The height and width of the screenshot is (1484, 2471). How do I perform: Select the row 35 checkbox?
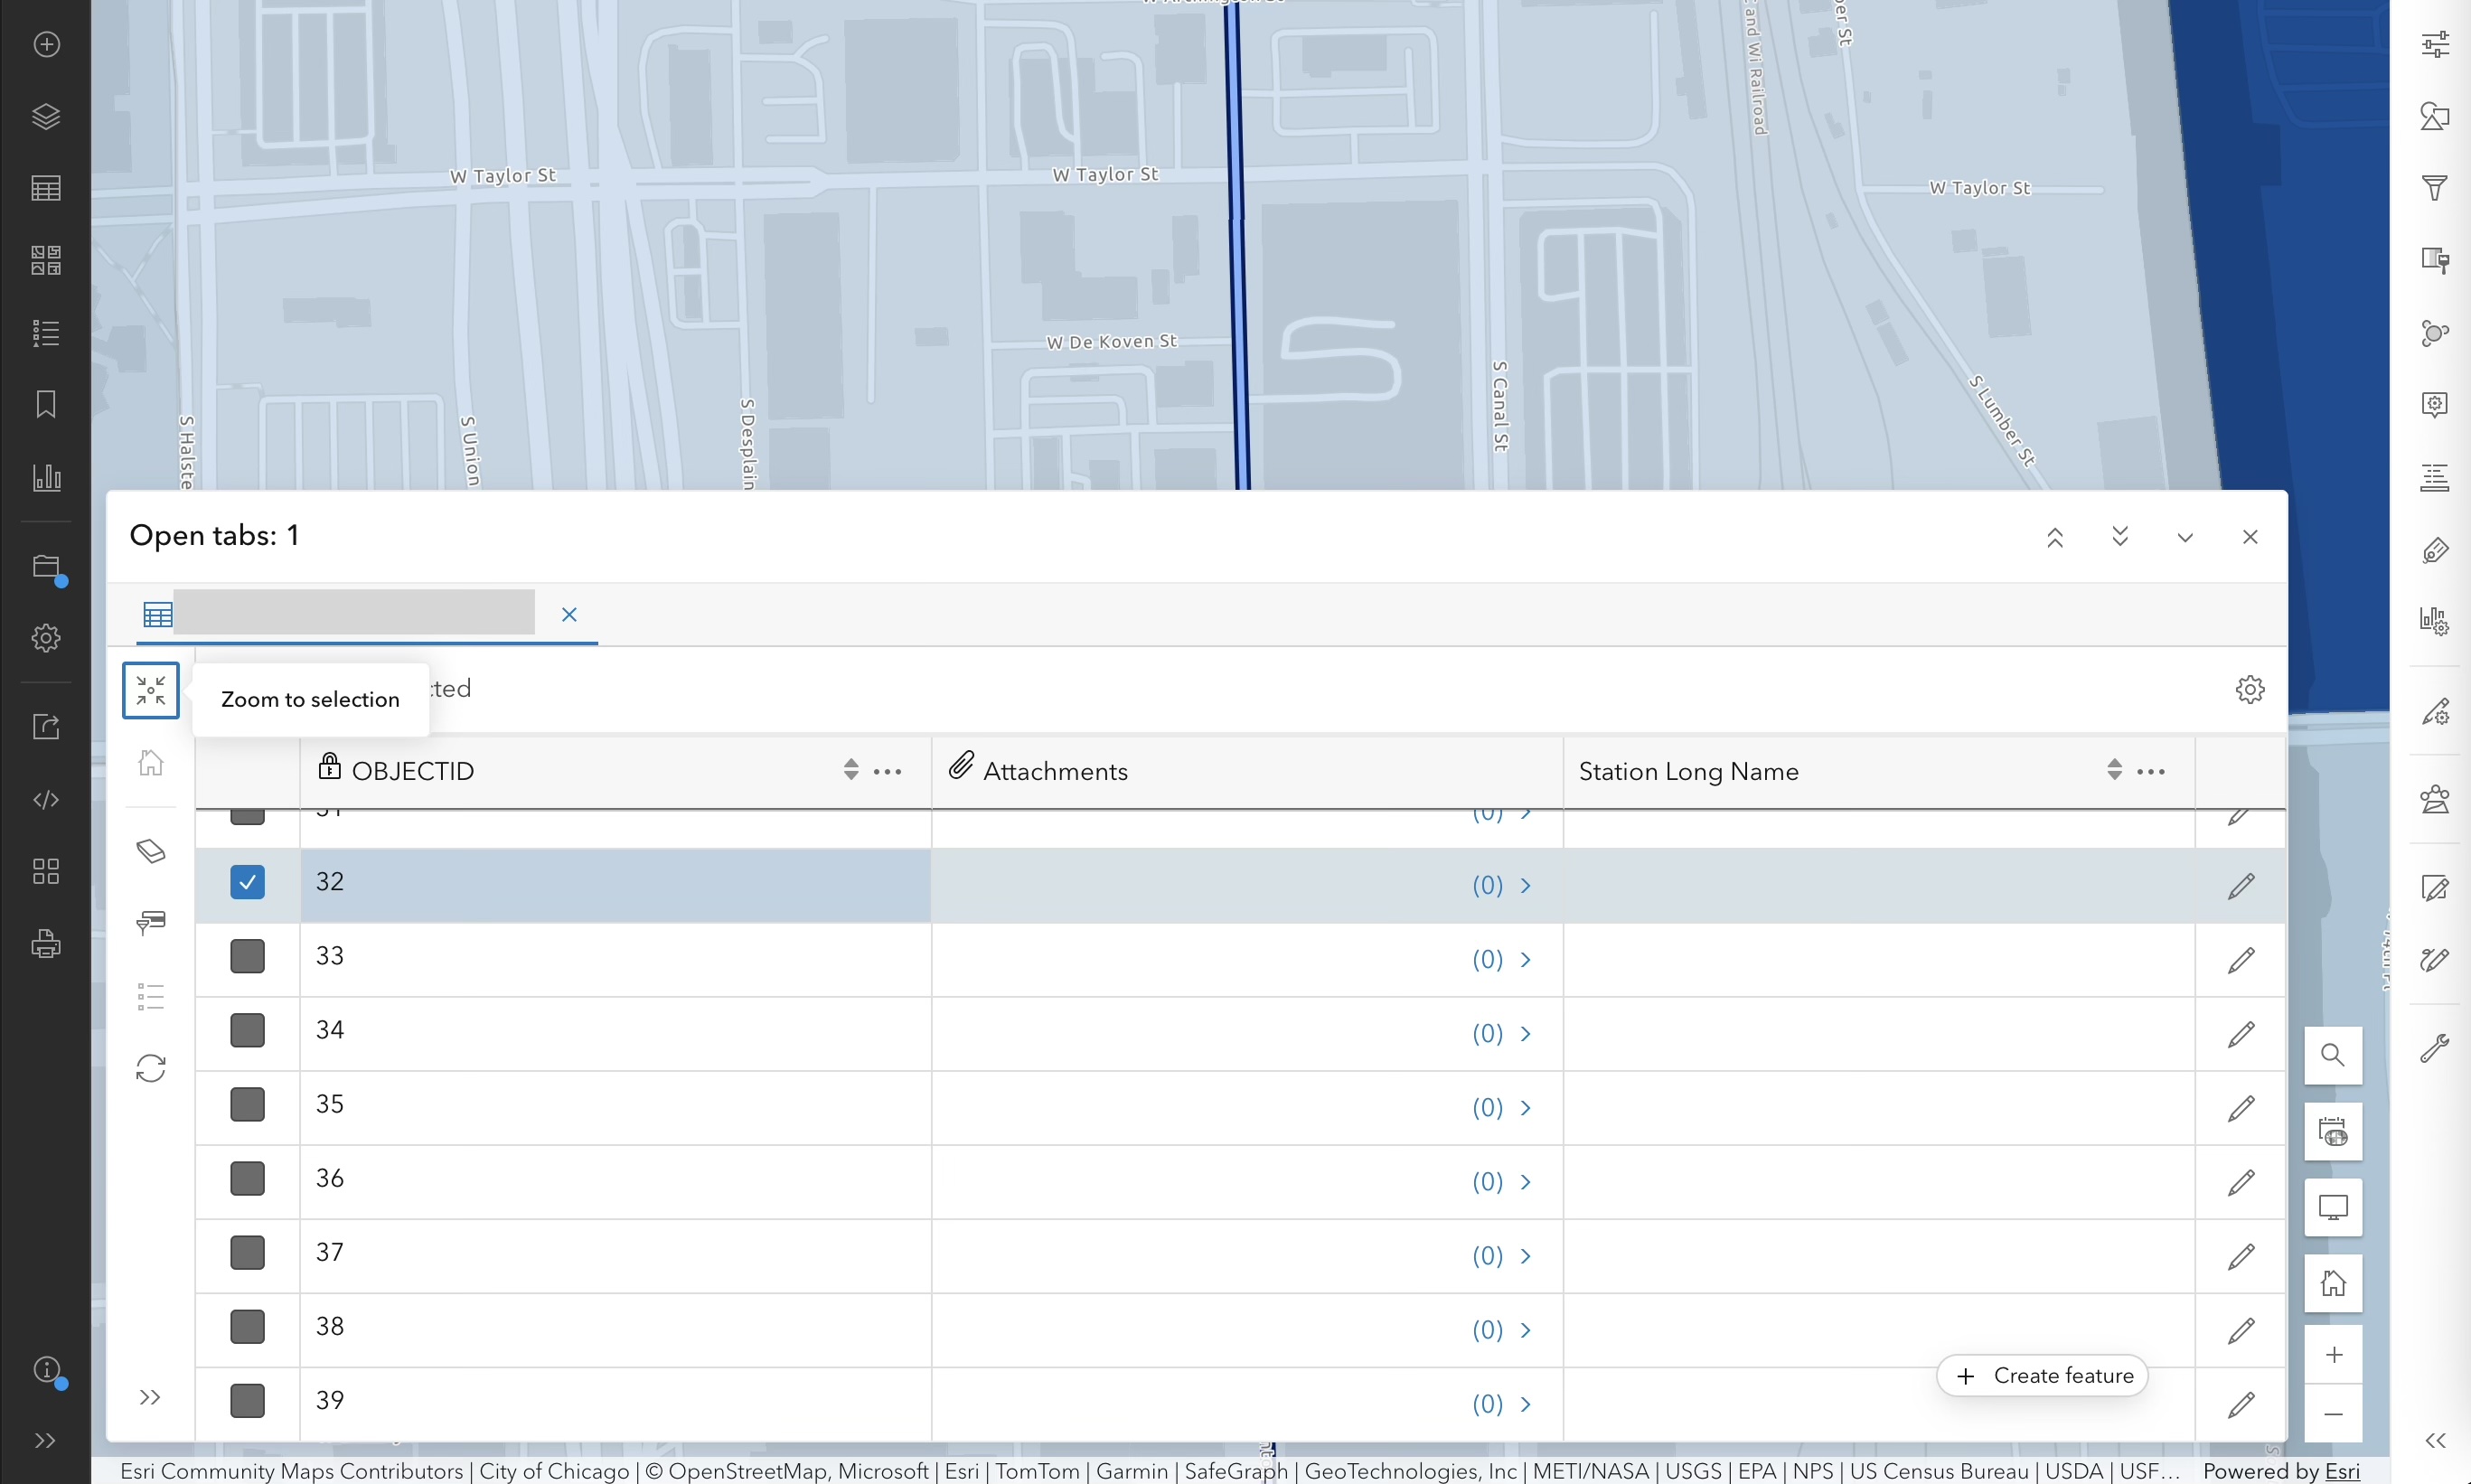click(x=247, y=1104)
